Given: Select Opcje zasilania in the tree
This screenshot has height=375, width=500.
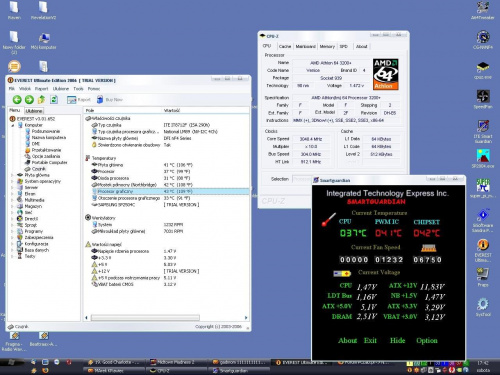Looking at the screenshot, I should pyautogui.click(x=46, y=156).
